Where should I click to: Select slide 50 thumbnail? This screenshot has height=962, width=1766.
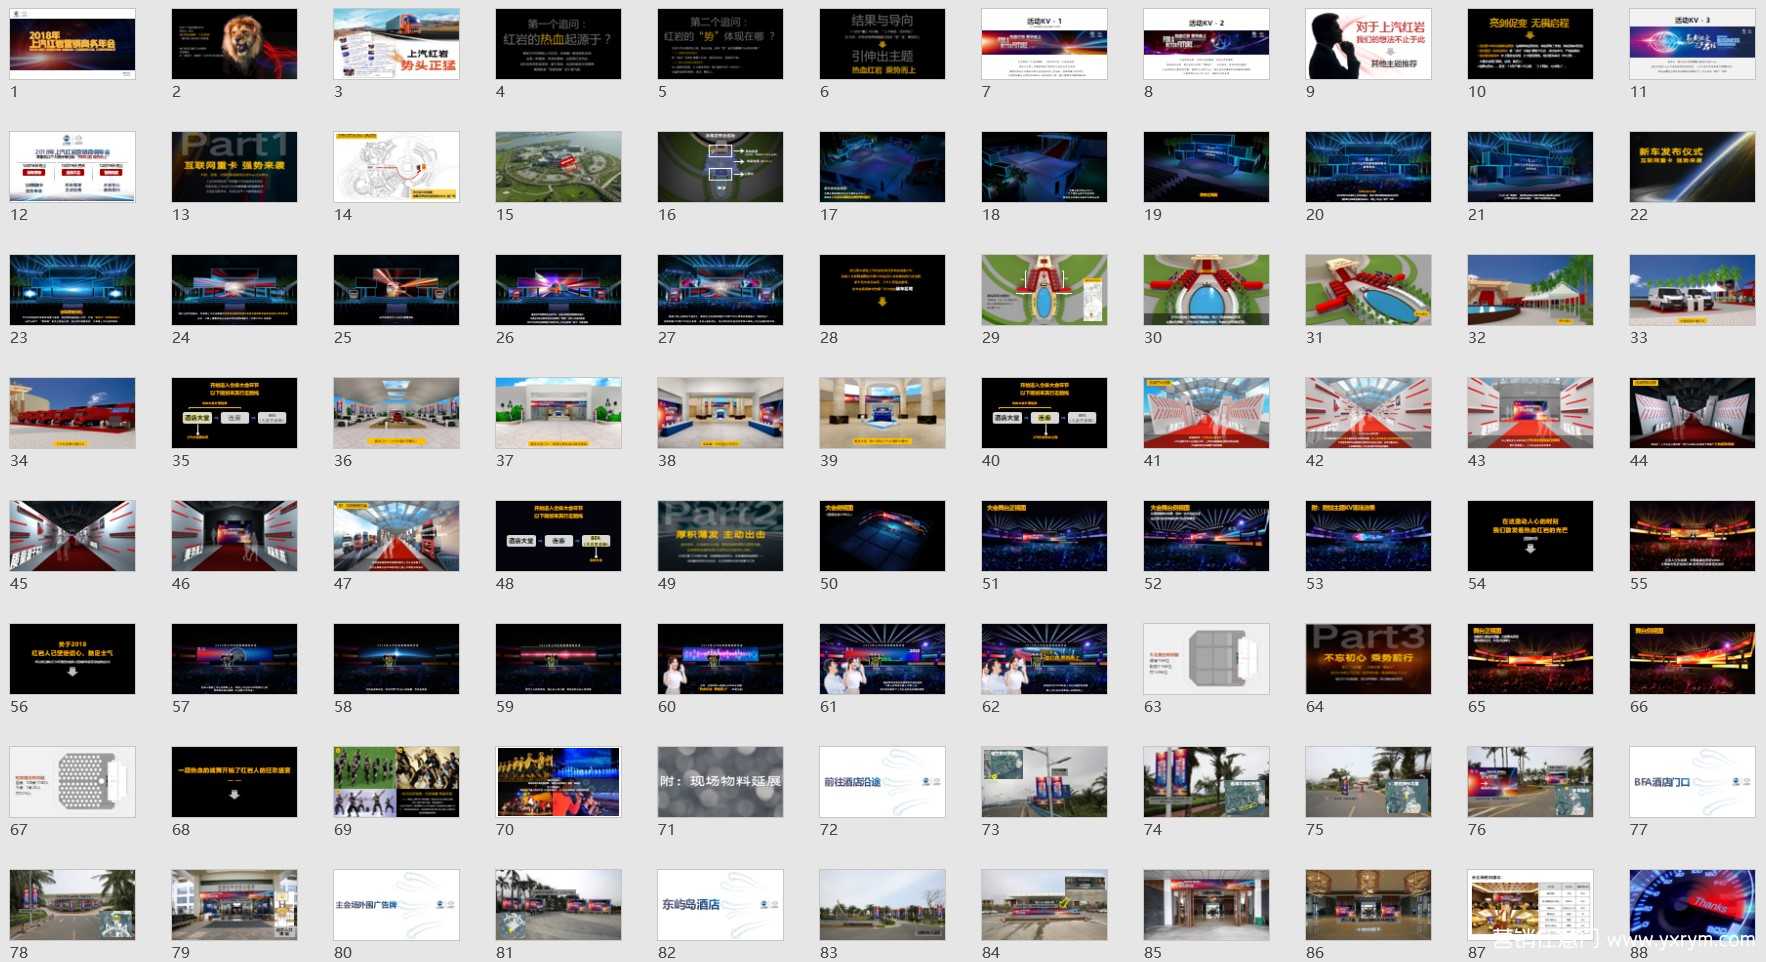[x=882, y=536]
